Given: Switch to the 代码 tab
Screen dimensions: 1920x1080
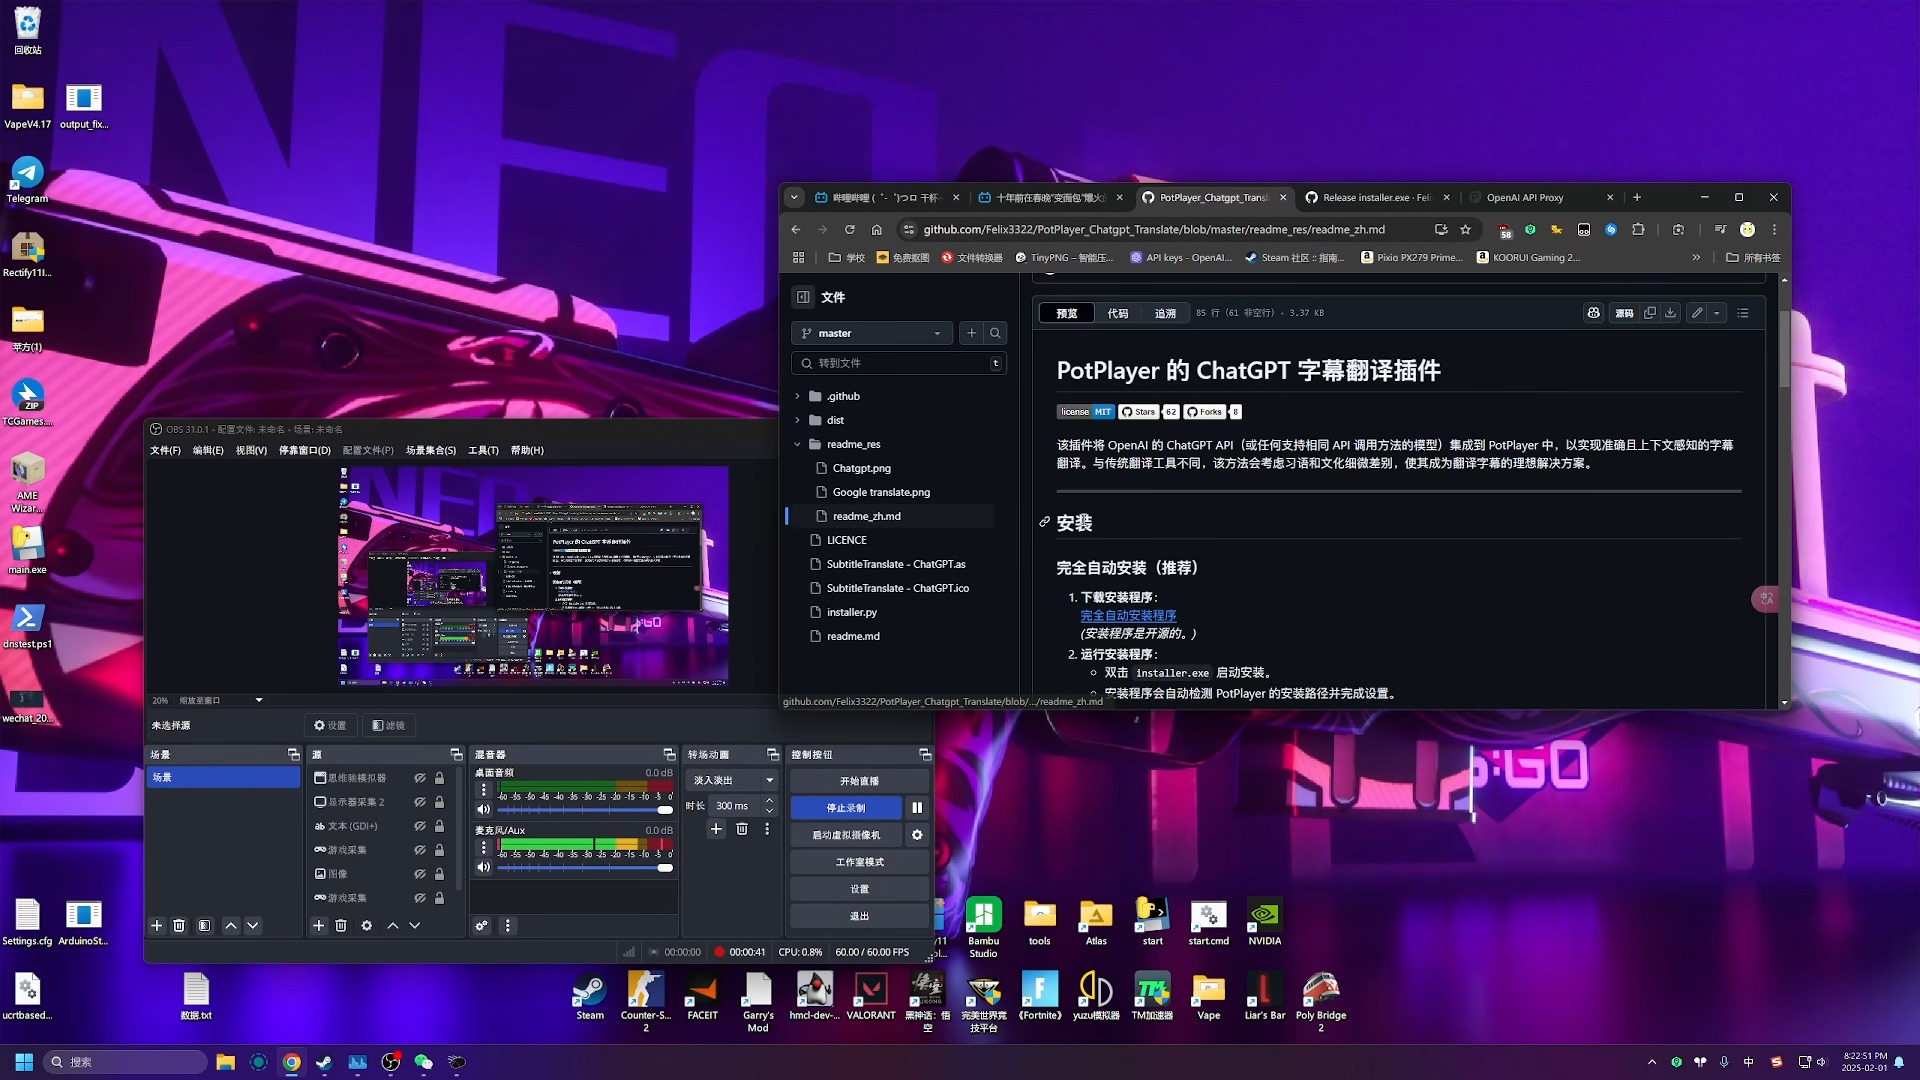Looking at the screenshot, I should tap(1117, 313).
